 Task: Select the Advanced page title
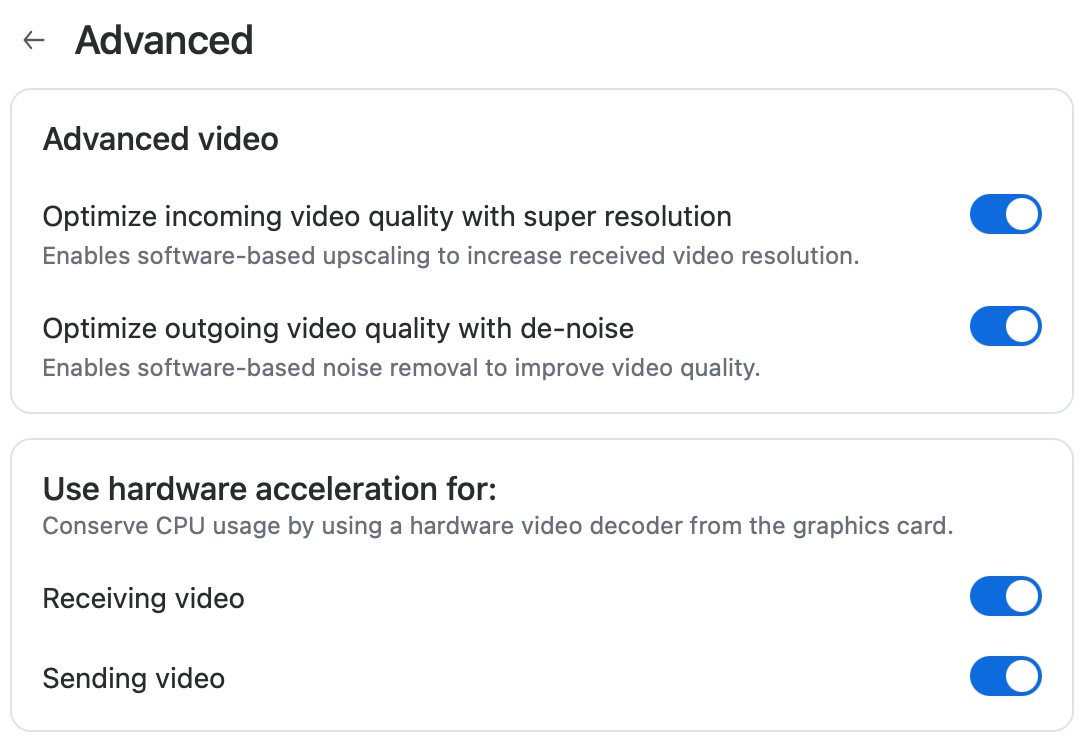(164, 40)
